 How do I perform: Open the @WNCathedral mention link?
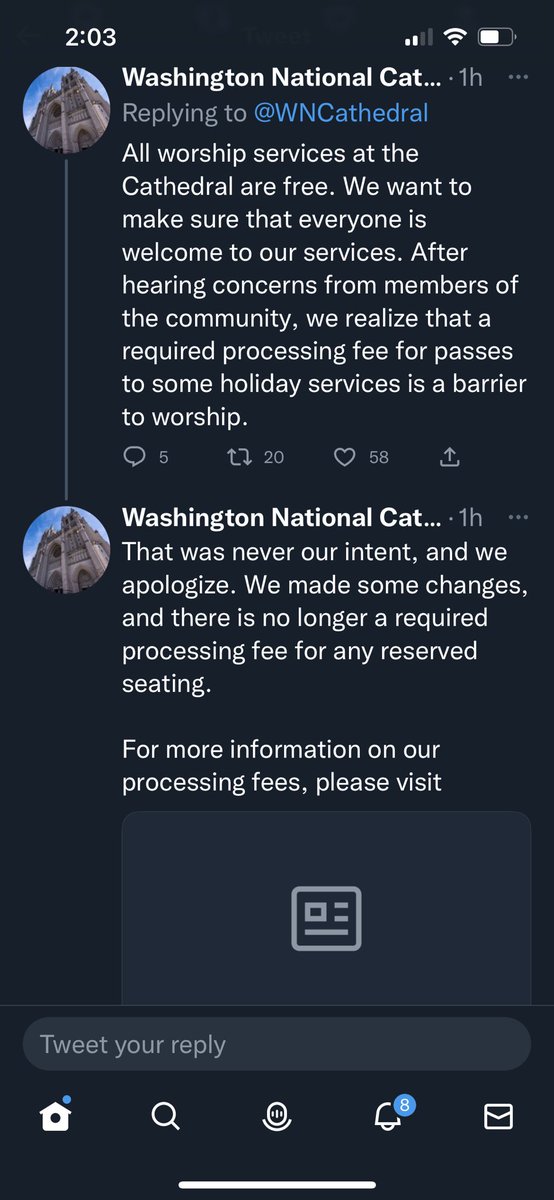(x=343, y=113)
